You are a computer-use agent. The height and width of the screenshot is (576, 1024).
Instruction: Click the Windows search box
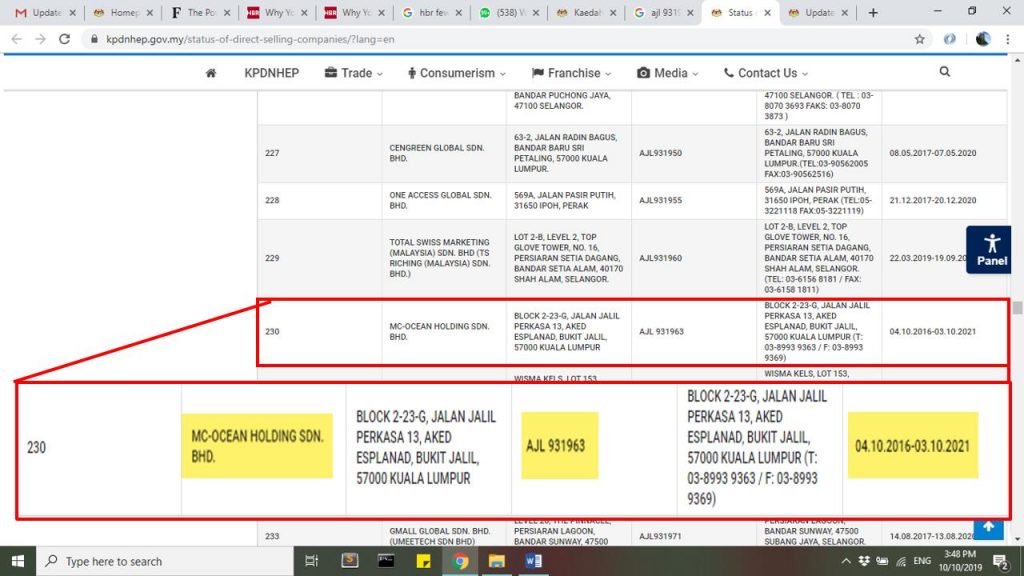[163, 561]
